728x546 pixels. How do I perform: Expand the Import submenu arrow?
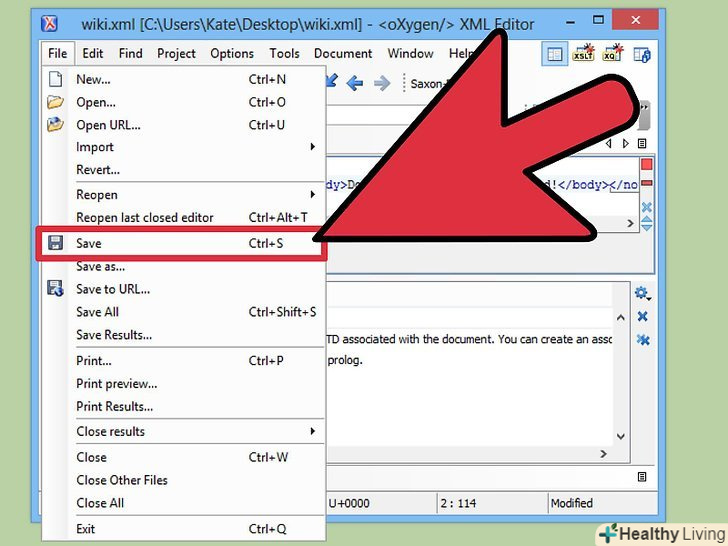(x=312, y=147)
